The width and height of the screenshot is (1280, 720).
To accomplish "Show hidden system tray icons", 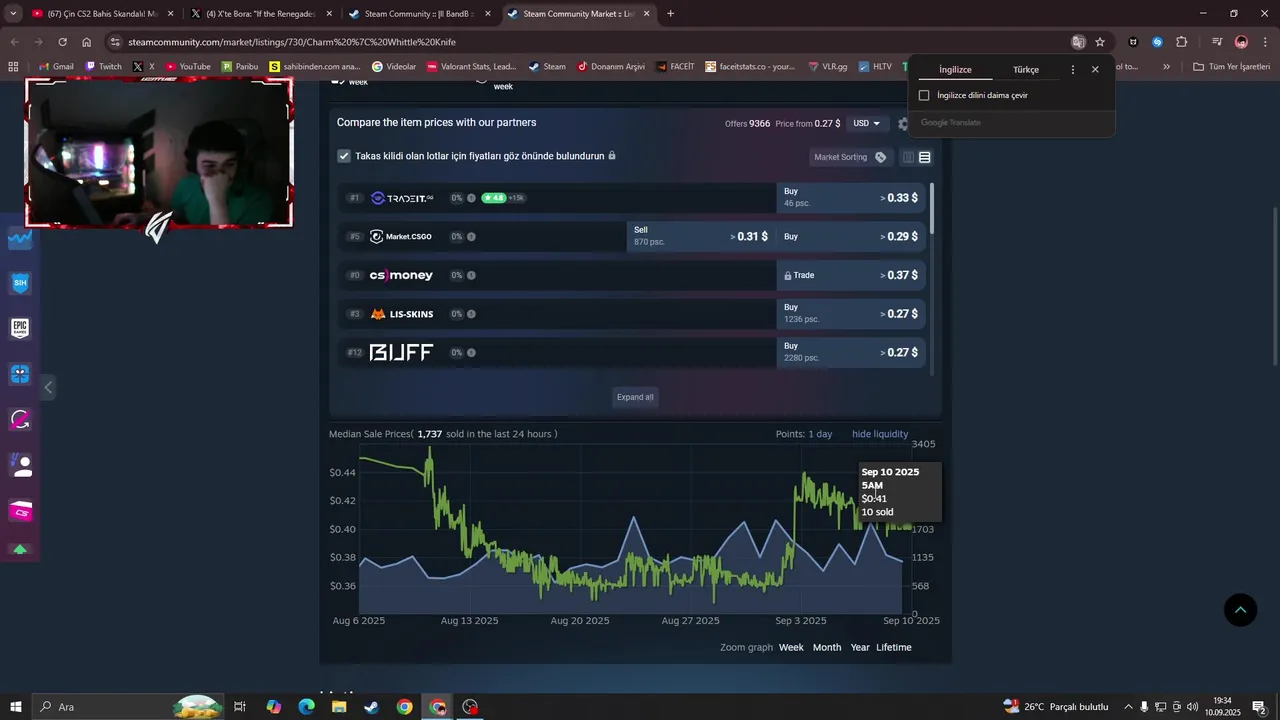I will pos(1128,707).
